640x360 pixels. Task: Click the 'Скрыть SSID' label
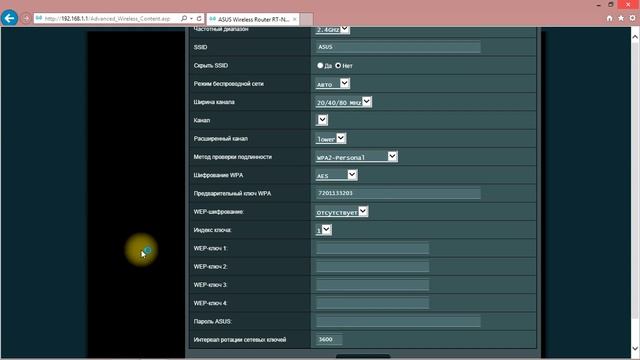211,65
